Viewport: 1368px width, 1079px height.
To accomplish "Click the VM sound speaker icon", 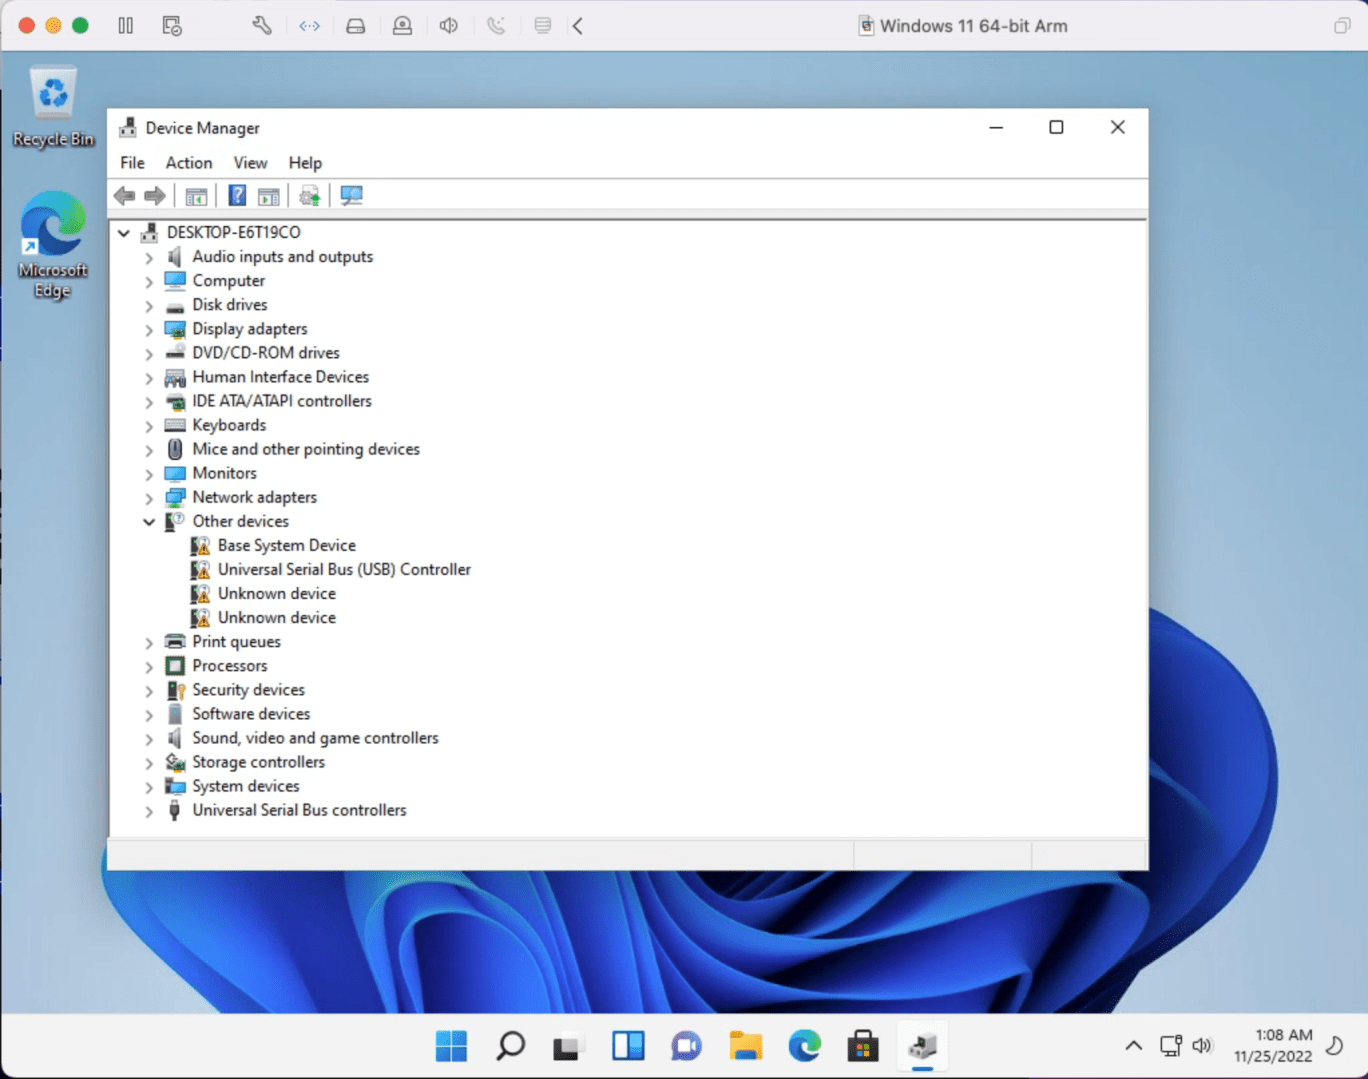I will 449,26.
